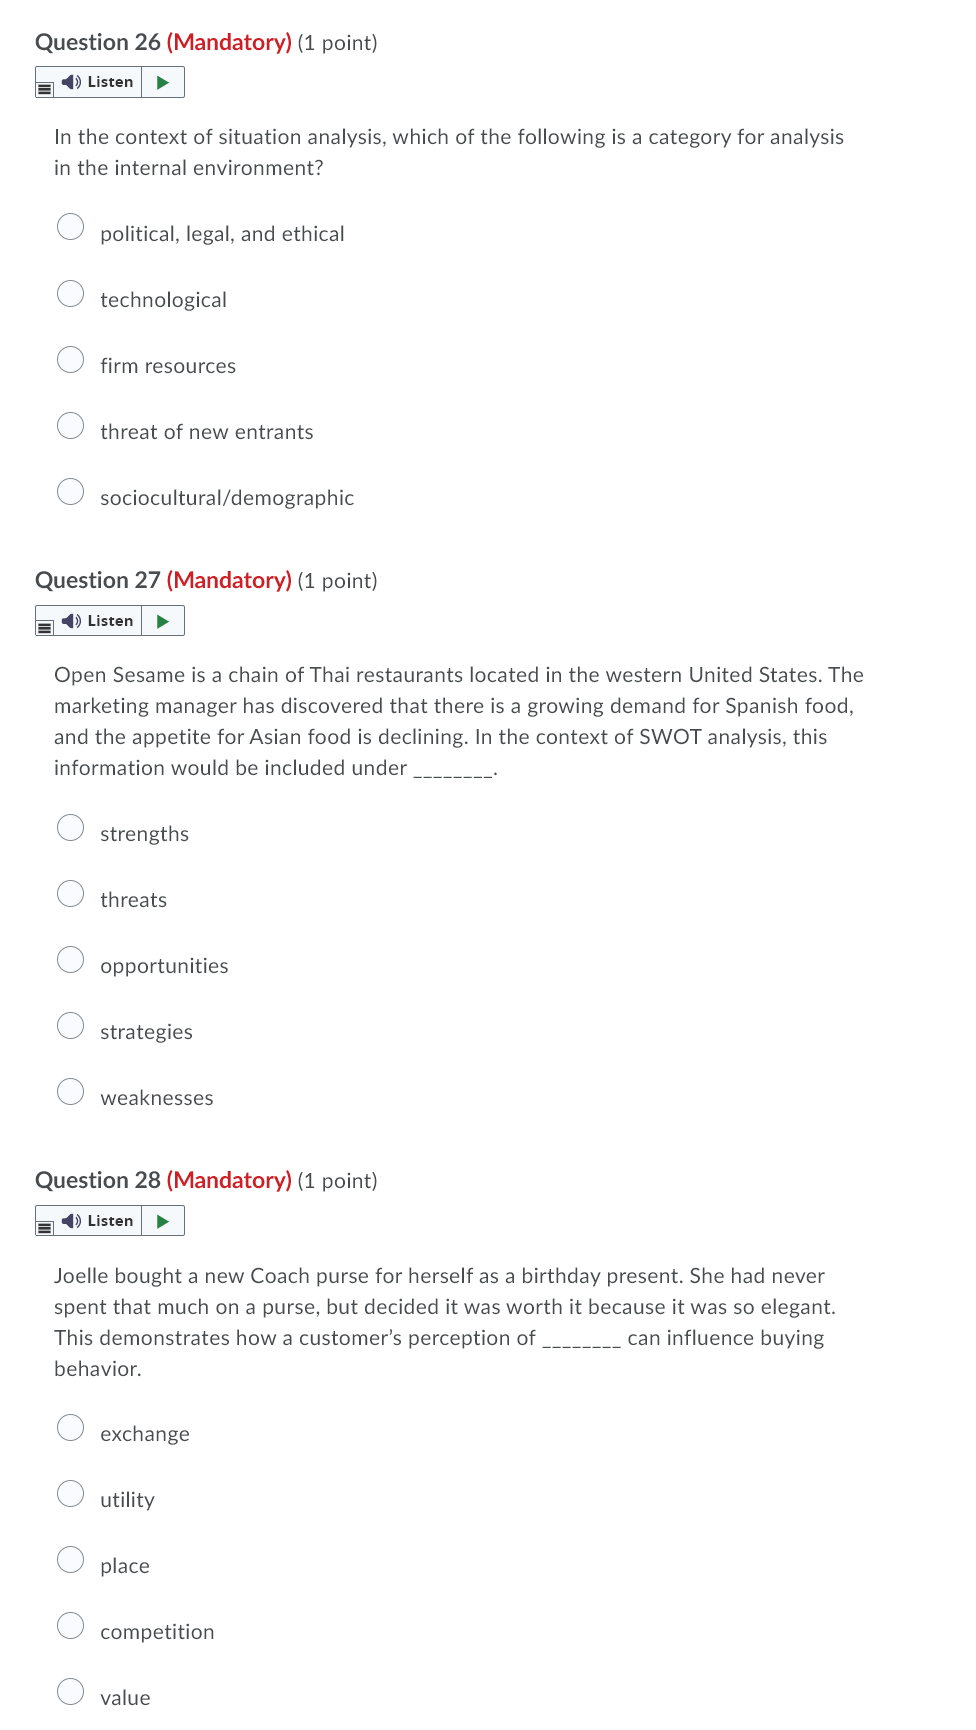Select 'threats' as the Question 27 answer

pyautogui.click(x=71, y=893)
